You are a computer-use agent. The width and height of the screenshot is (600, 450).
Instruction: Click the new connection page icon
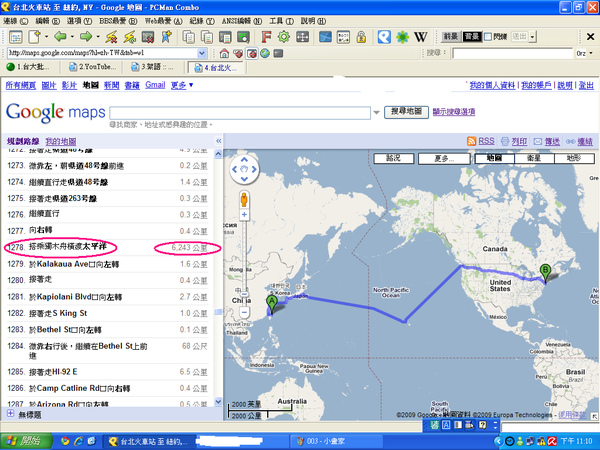click(x=34, y=37)
